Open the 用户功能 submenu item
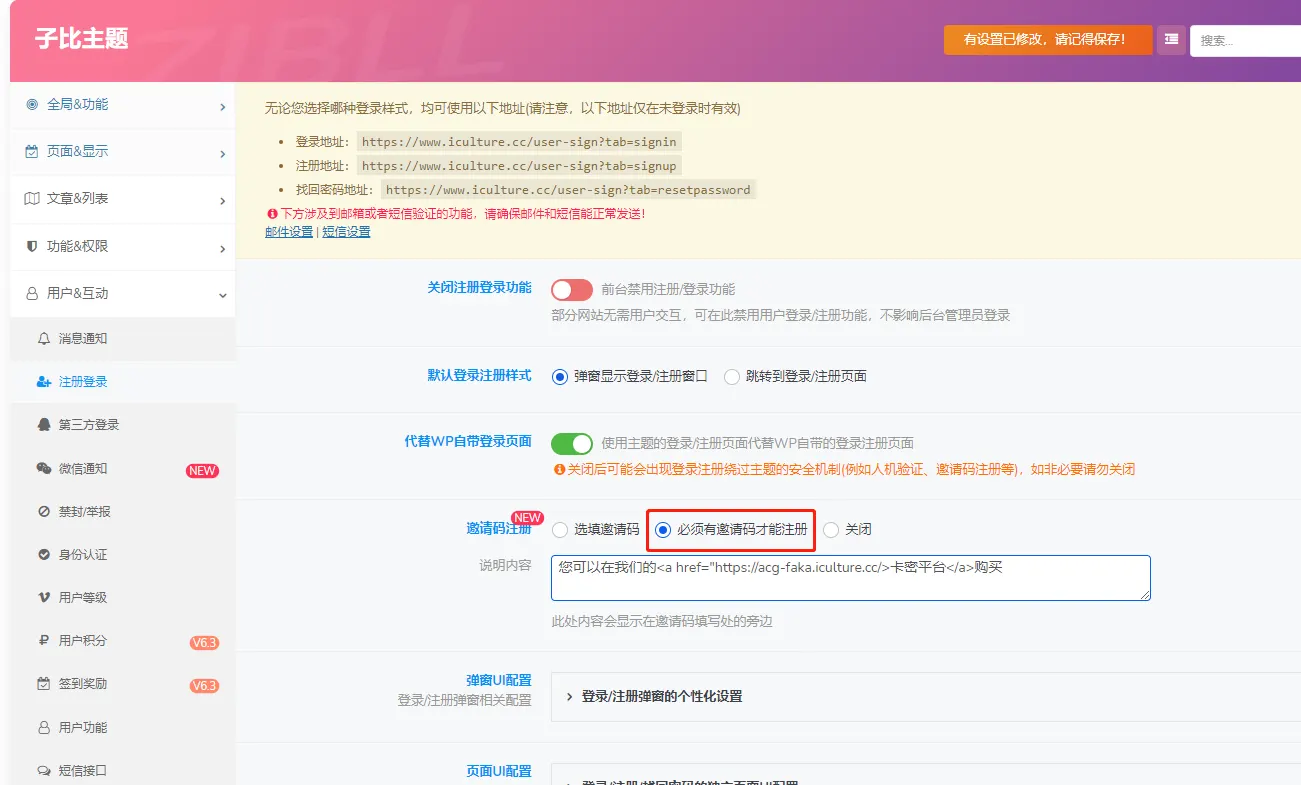 tap(123, 728)
